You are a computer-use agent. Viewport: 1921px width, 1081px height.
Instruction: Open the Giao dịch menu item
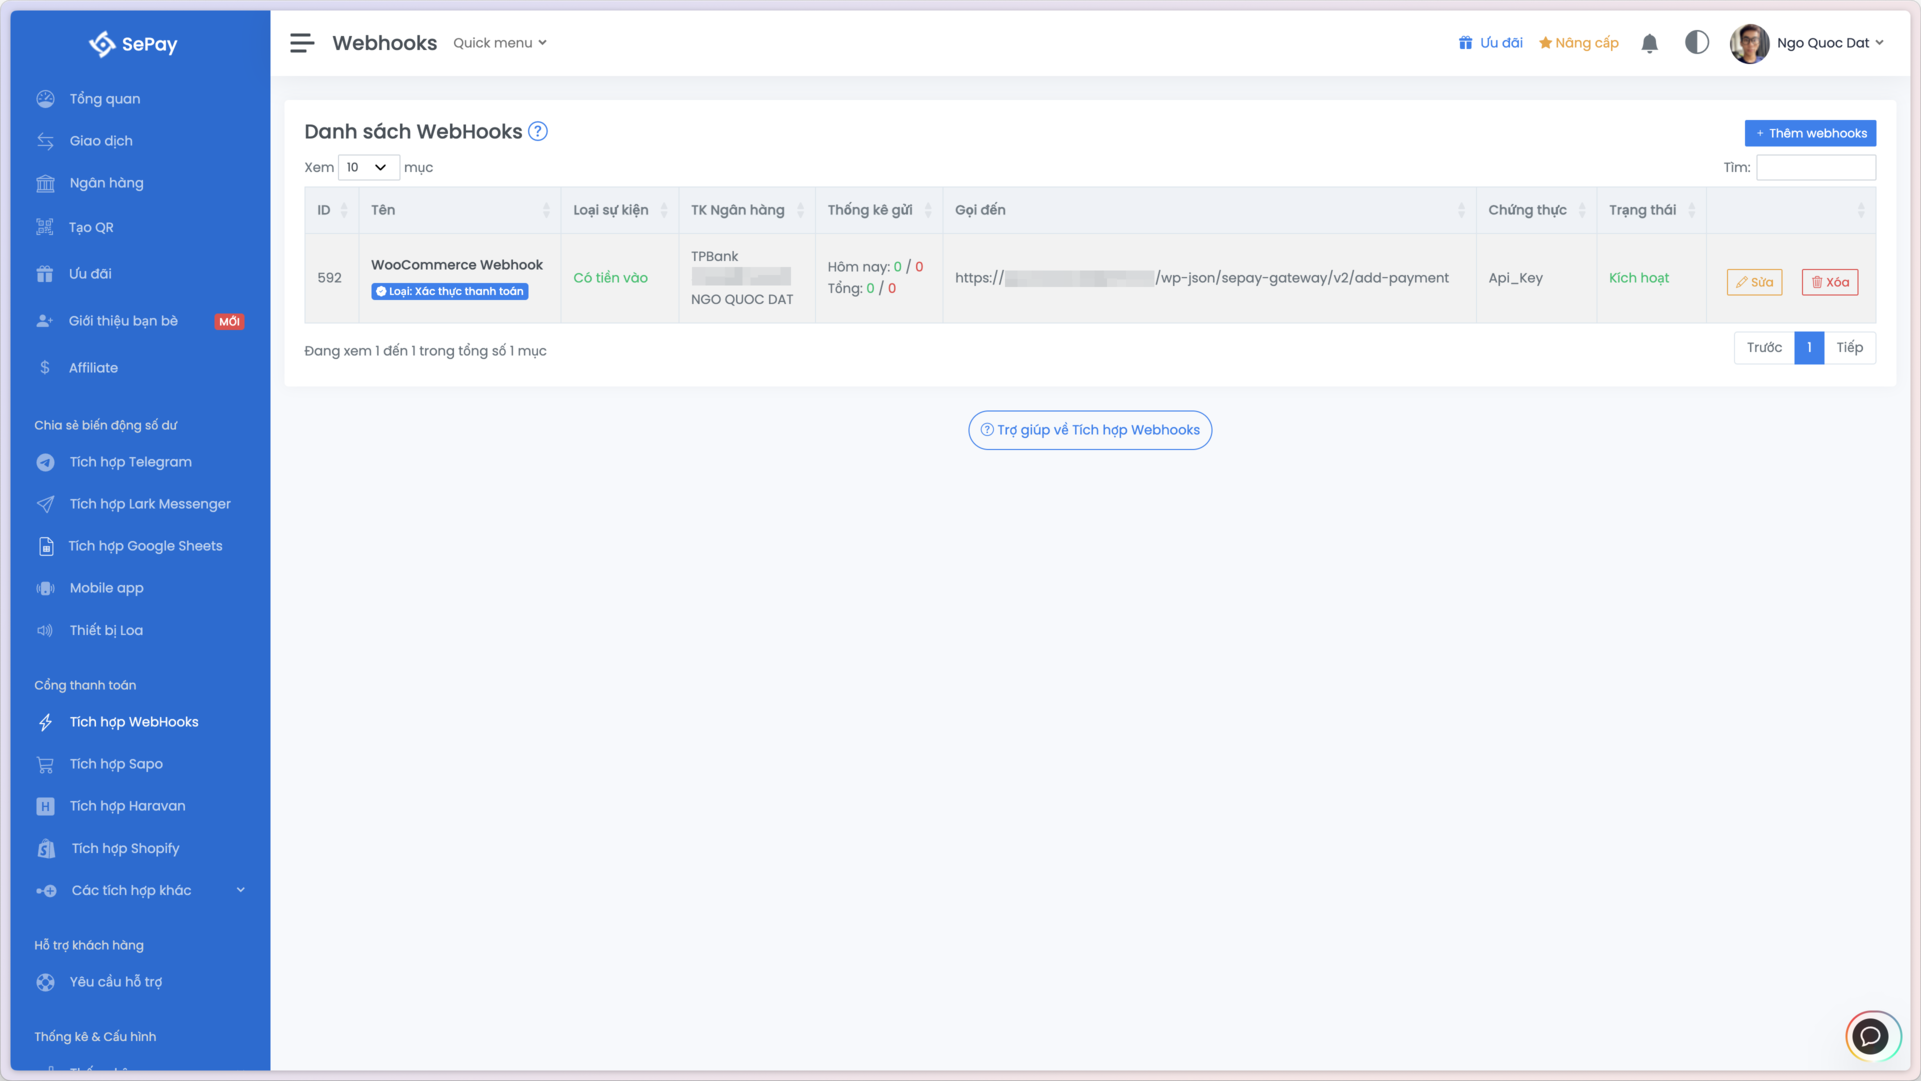(100, 141)
